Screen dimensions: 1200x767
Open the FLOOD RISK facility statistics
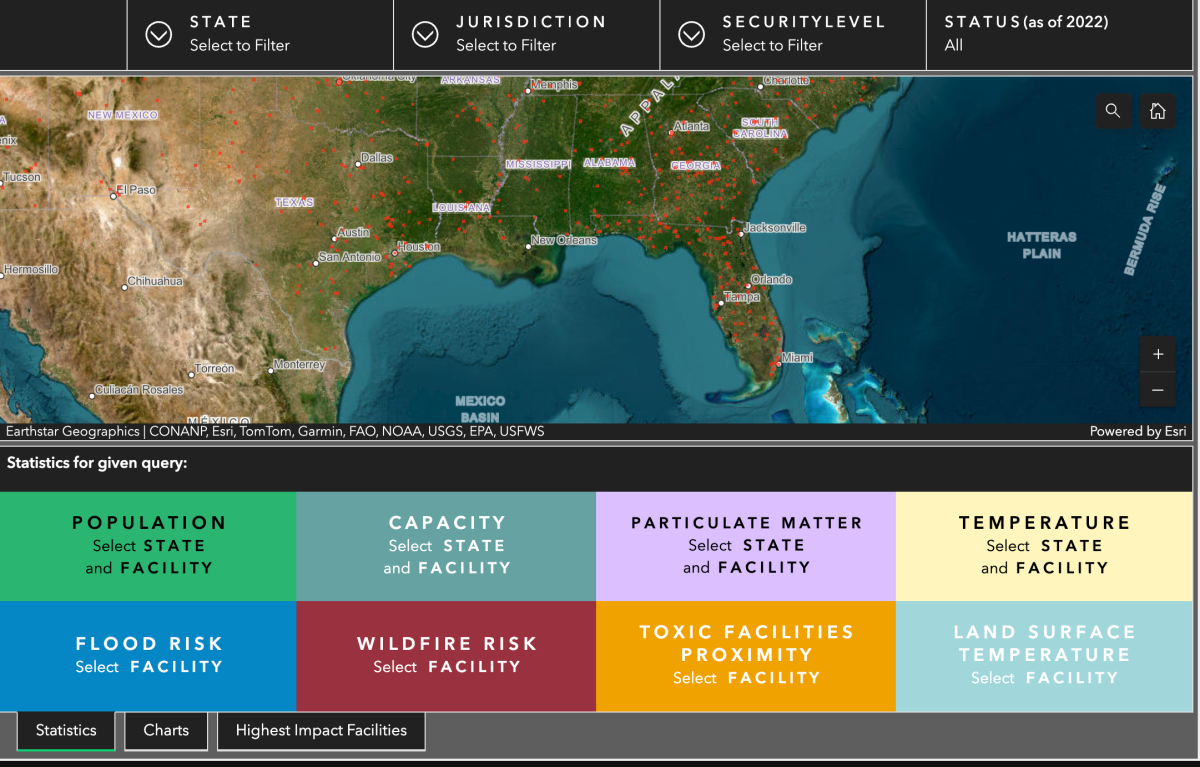click(x=148, y=656)
